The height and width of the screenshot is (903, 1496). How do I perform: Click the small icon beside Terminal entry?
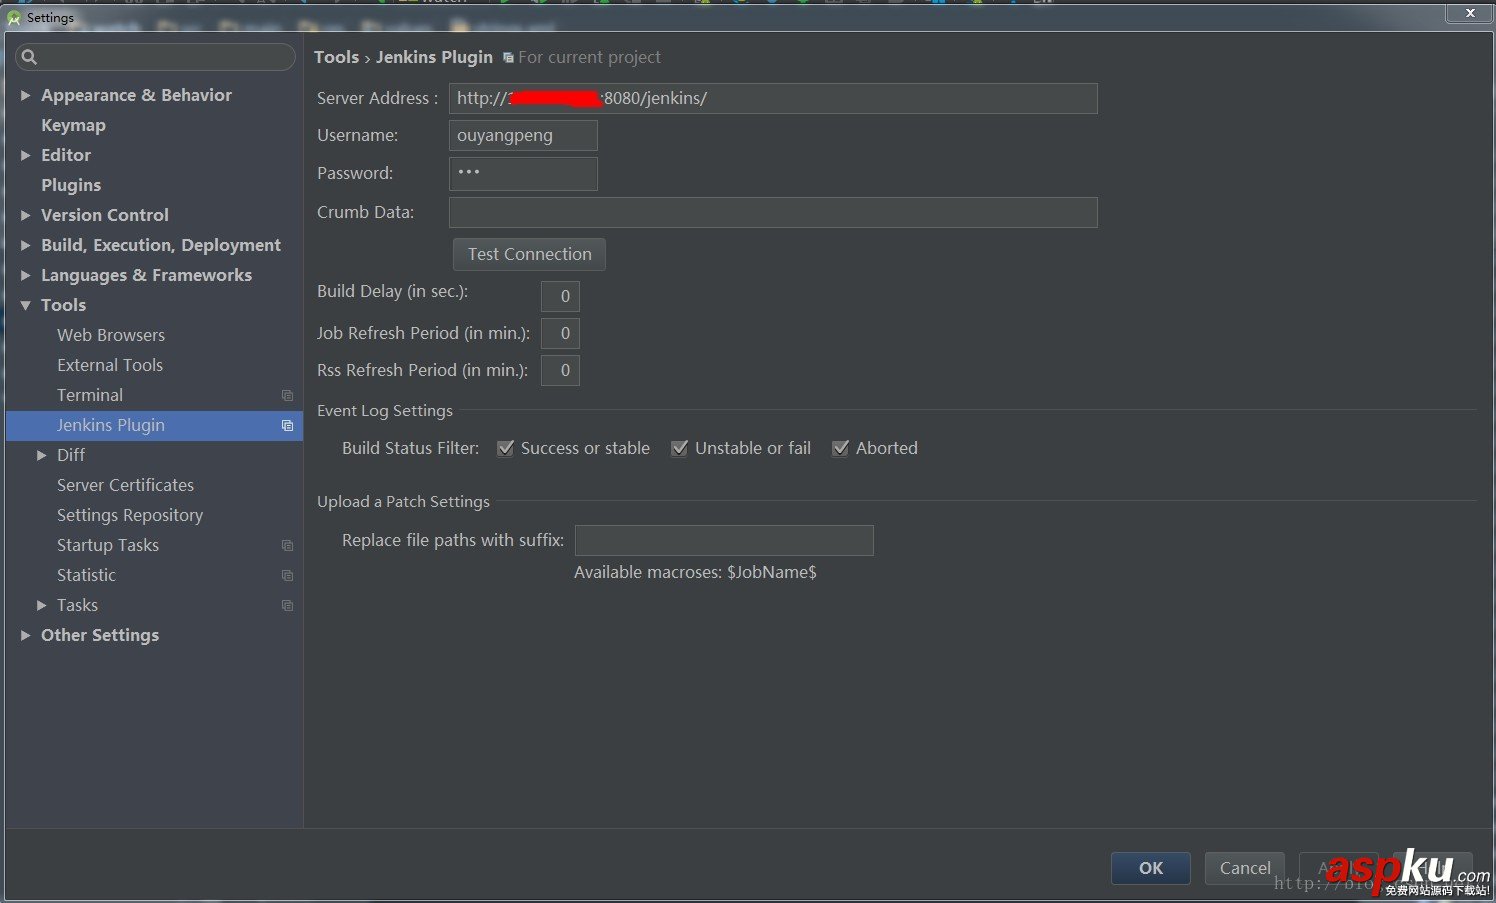point(287,395)
